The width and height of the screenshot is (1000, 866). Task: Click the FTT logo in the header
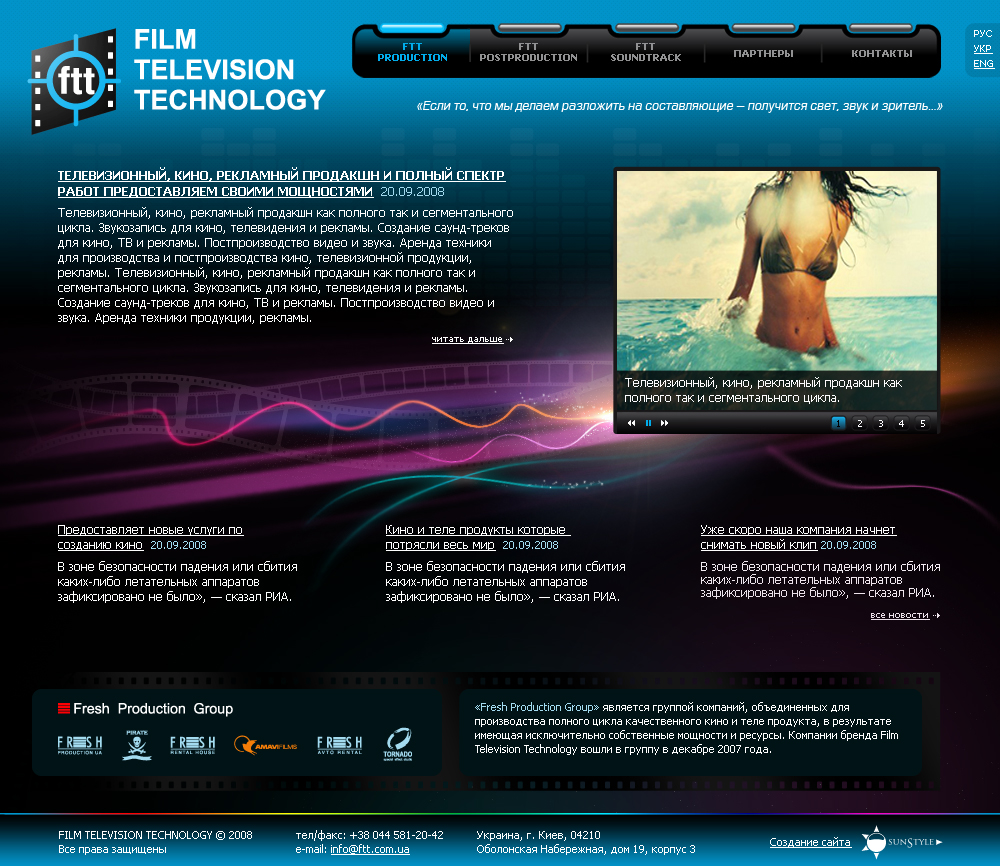tap(75, 78)
